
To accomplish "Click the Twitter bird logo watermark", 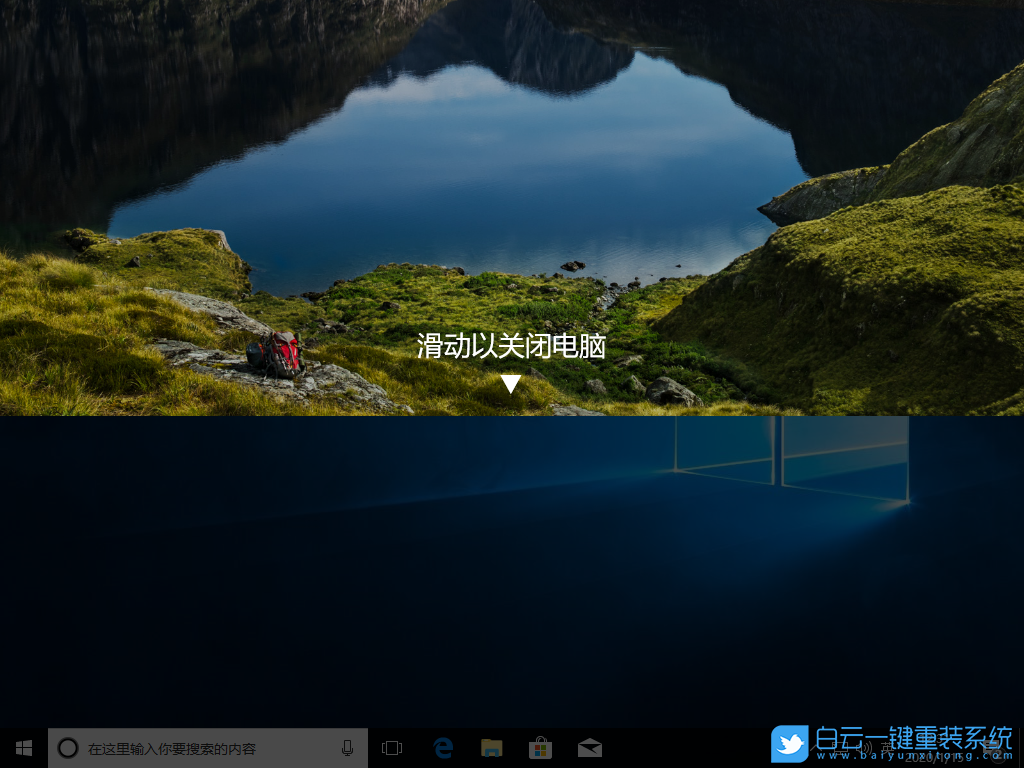I will click(x=791, y=743).
